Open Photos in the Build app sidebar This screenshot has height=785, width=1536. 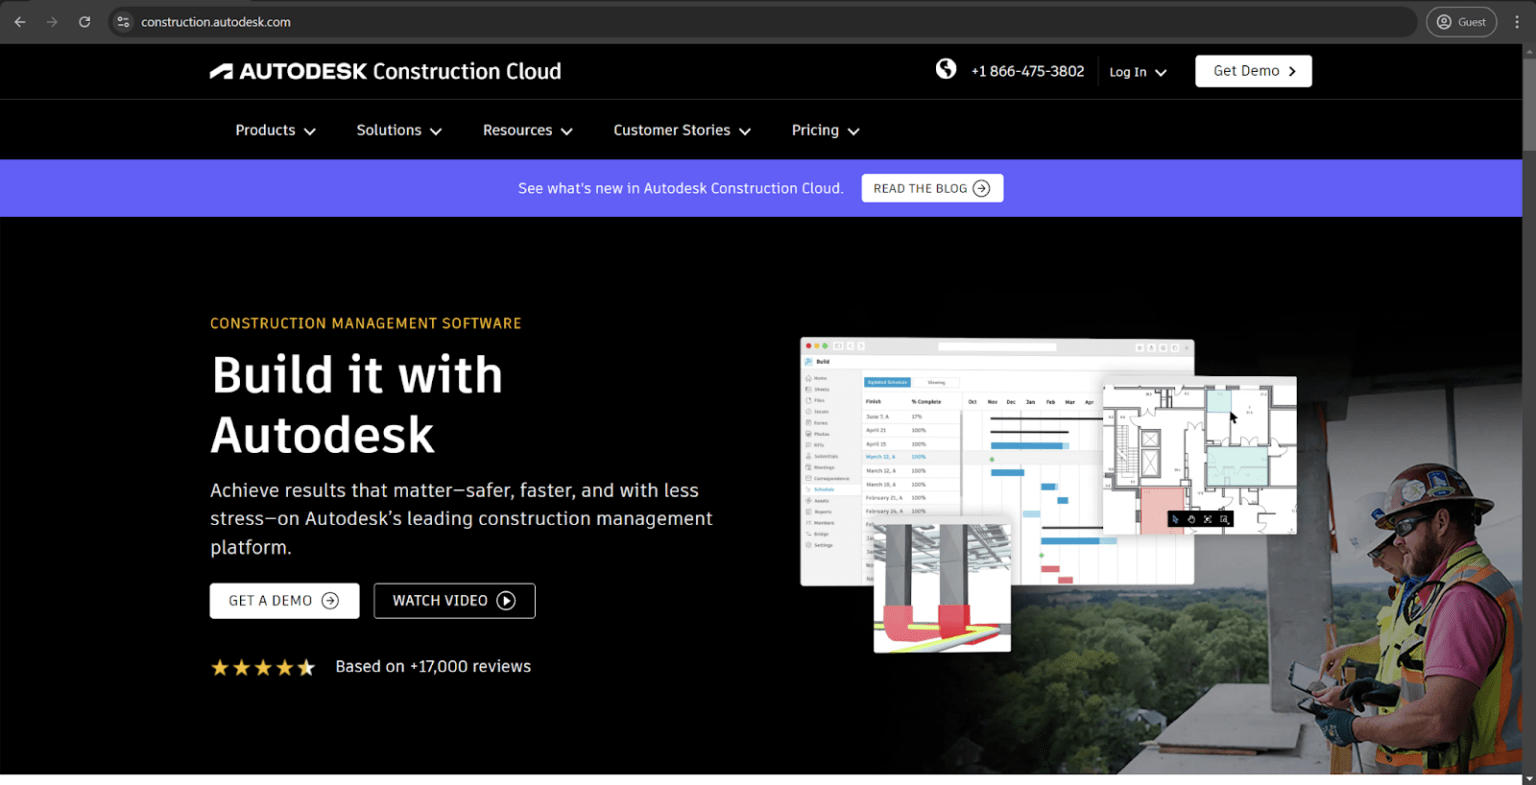pyautogui.click(x=818, y=434)
